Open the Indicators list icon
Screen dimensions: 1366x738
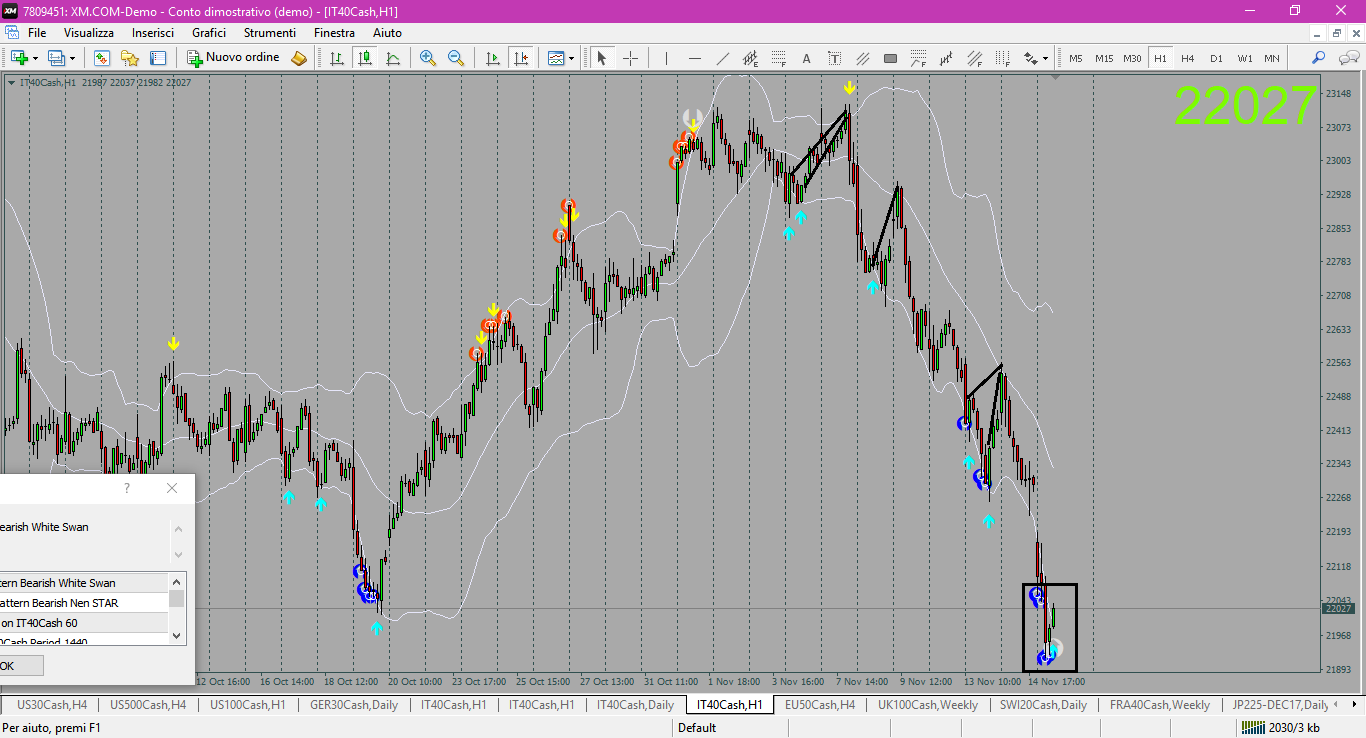pyautogui.click(x=556, y=58)
